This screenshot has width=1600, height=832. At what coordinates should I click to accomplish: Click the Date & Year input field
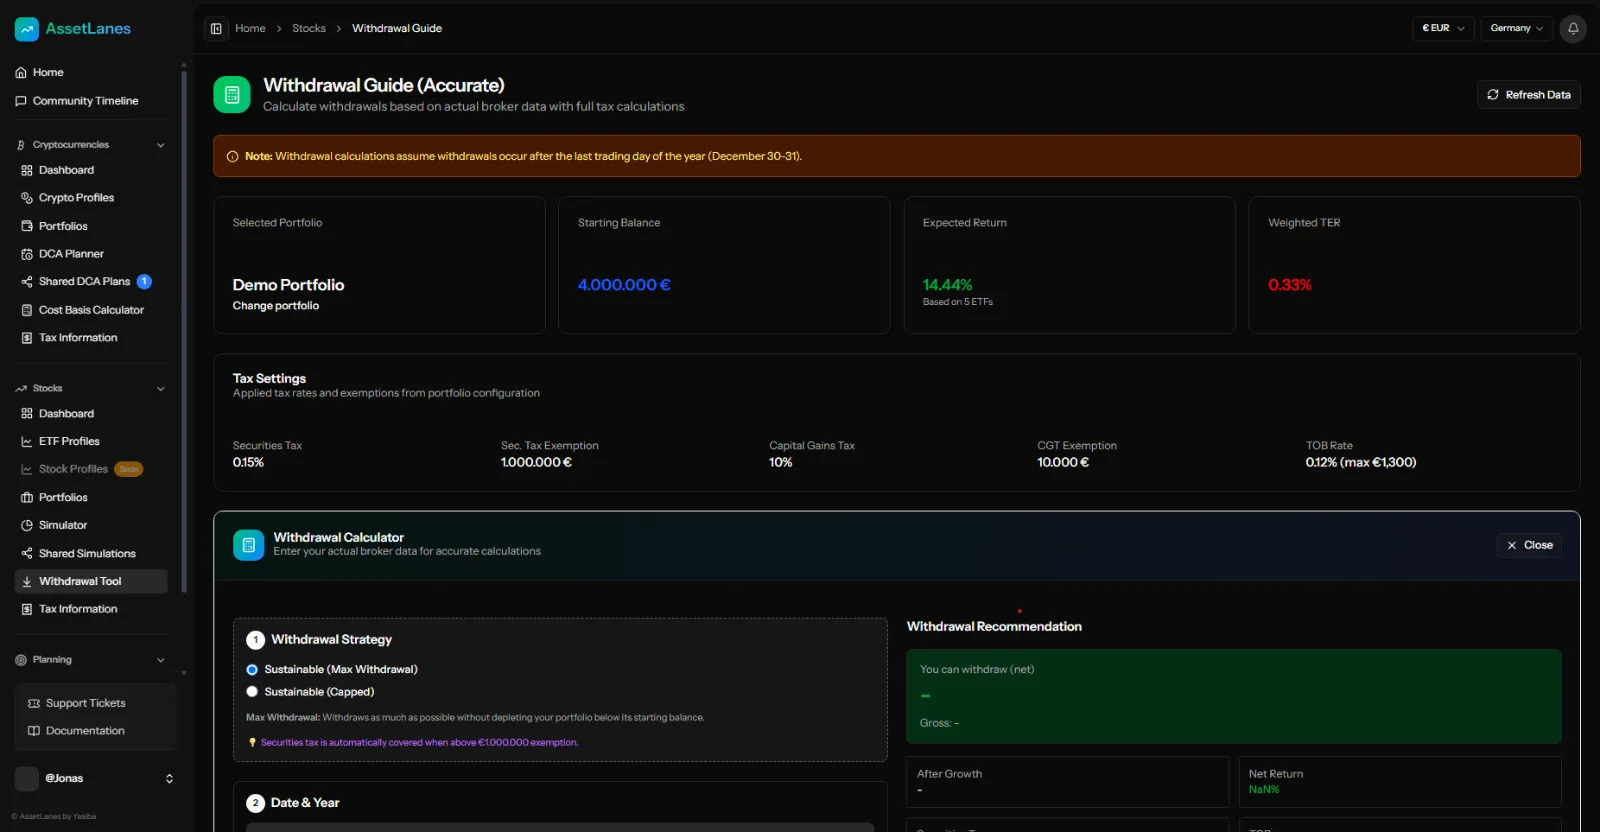pos(560,827)
